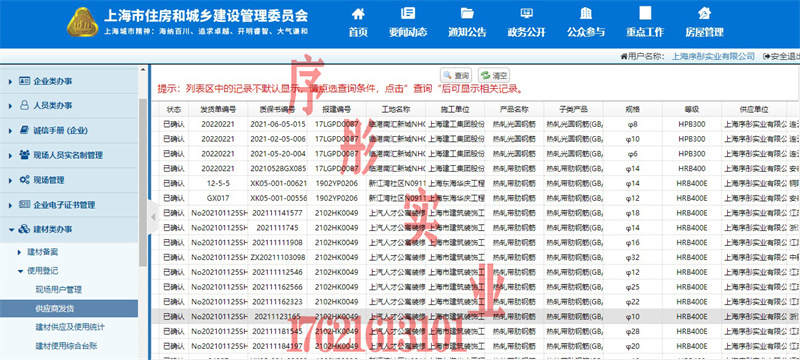This screenshot has height=360, width=800.
Task: Click the 发货单编号 cell 12-5-5
Action: [x=218, y=183]
